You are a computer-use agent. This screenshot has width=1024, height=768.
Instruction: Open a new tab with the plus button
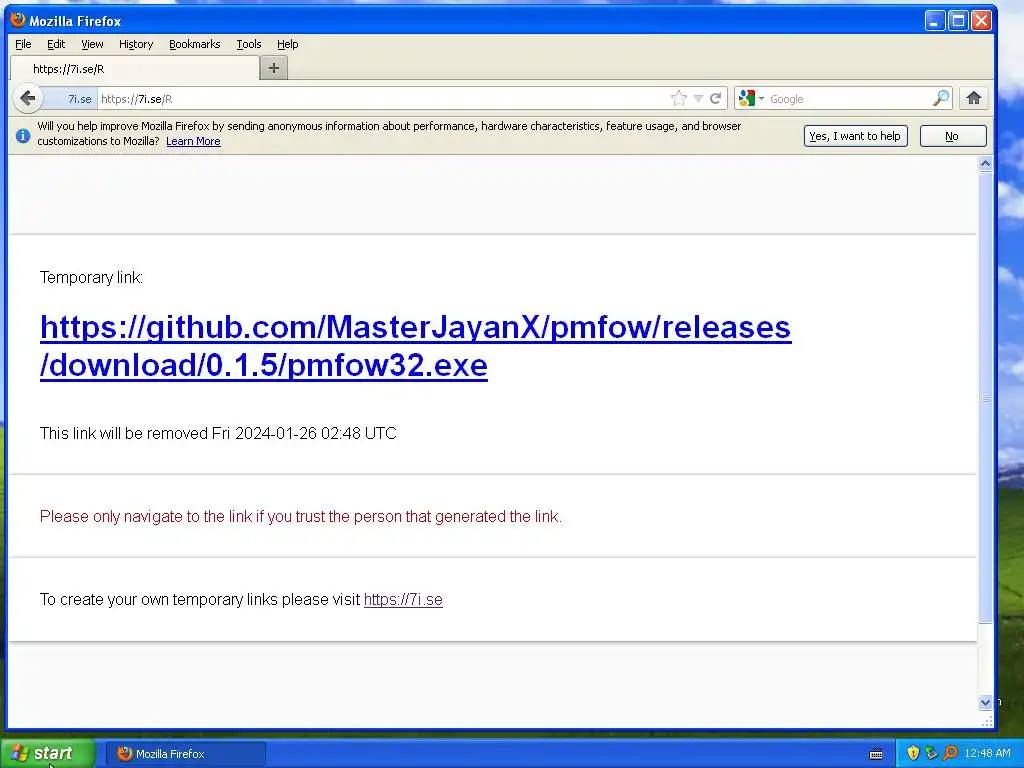pos(274,68)
